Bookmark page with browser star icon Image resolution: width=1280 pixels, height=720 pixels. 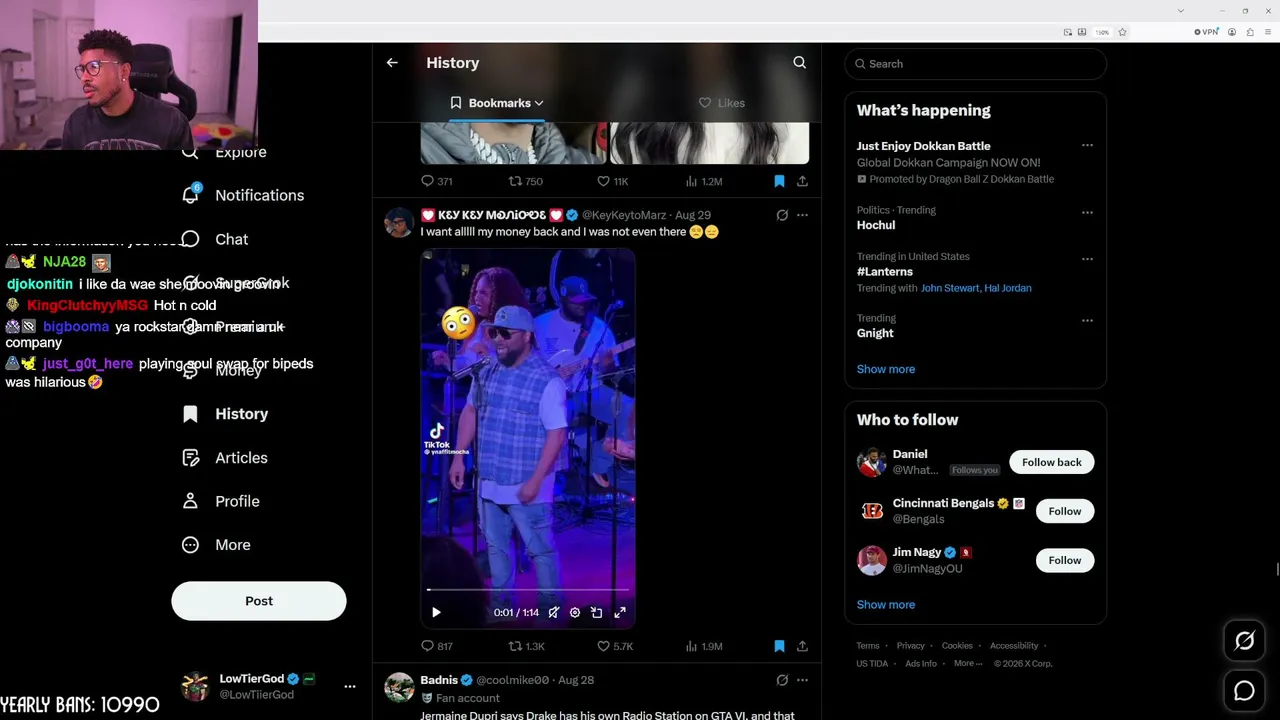(1122, 32)
